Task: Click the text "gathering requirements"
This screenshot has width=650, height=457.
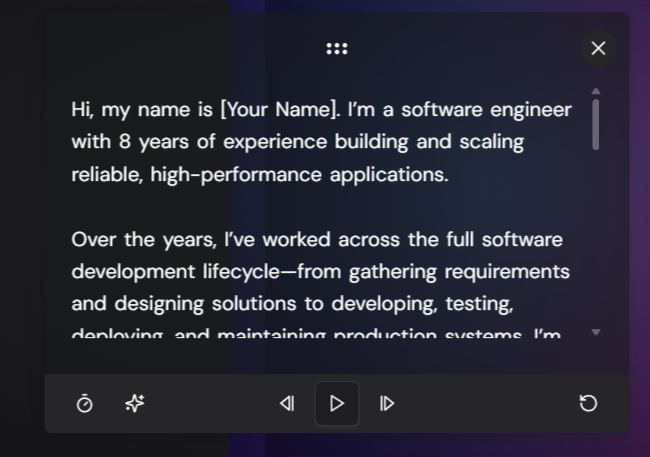Action: [459, 272]
